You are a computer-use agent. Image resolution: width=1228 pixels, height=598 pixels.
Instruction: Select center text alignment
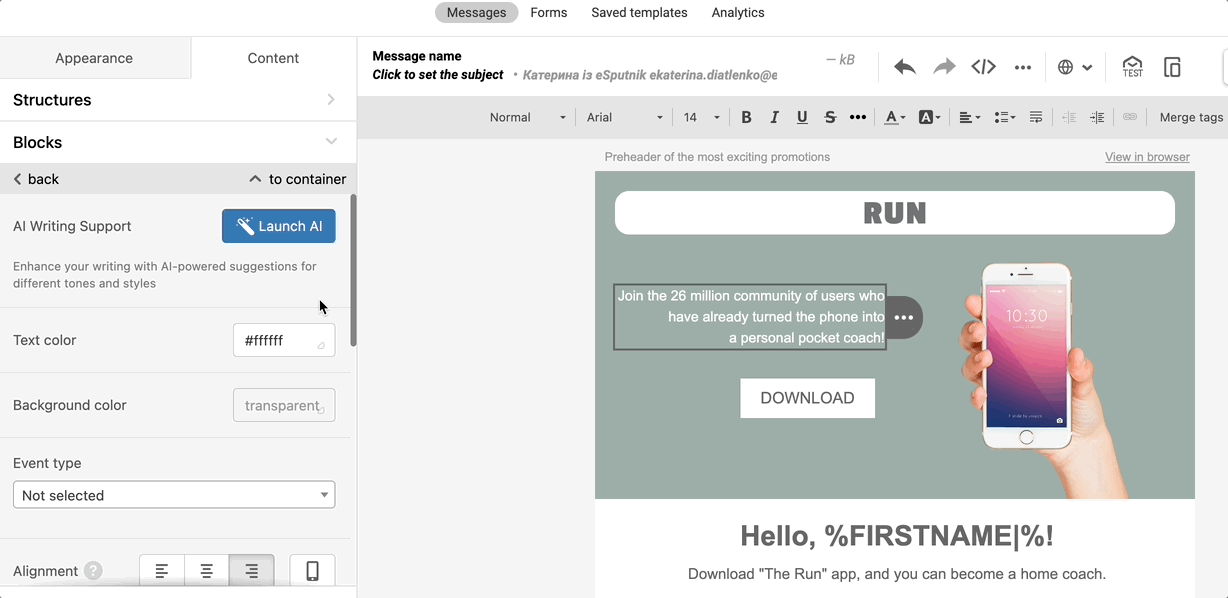click(x=206, y=571)
